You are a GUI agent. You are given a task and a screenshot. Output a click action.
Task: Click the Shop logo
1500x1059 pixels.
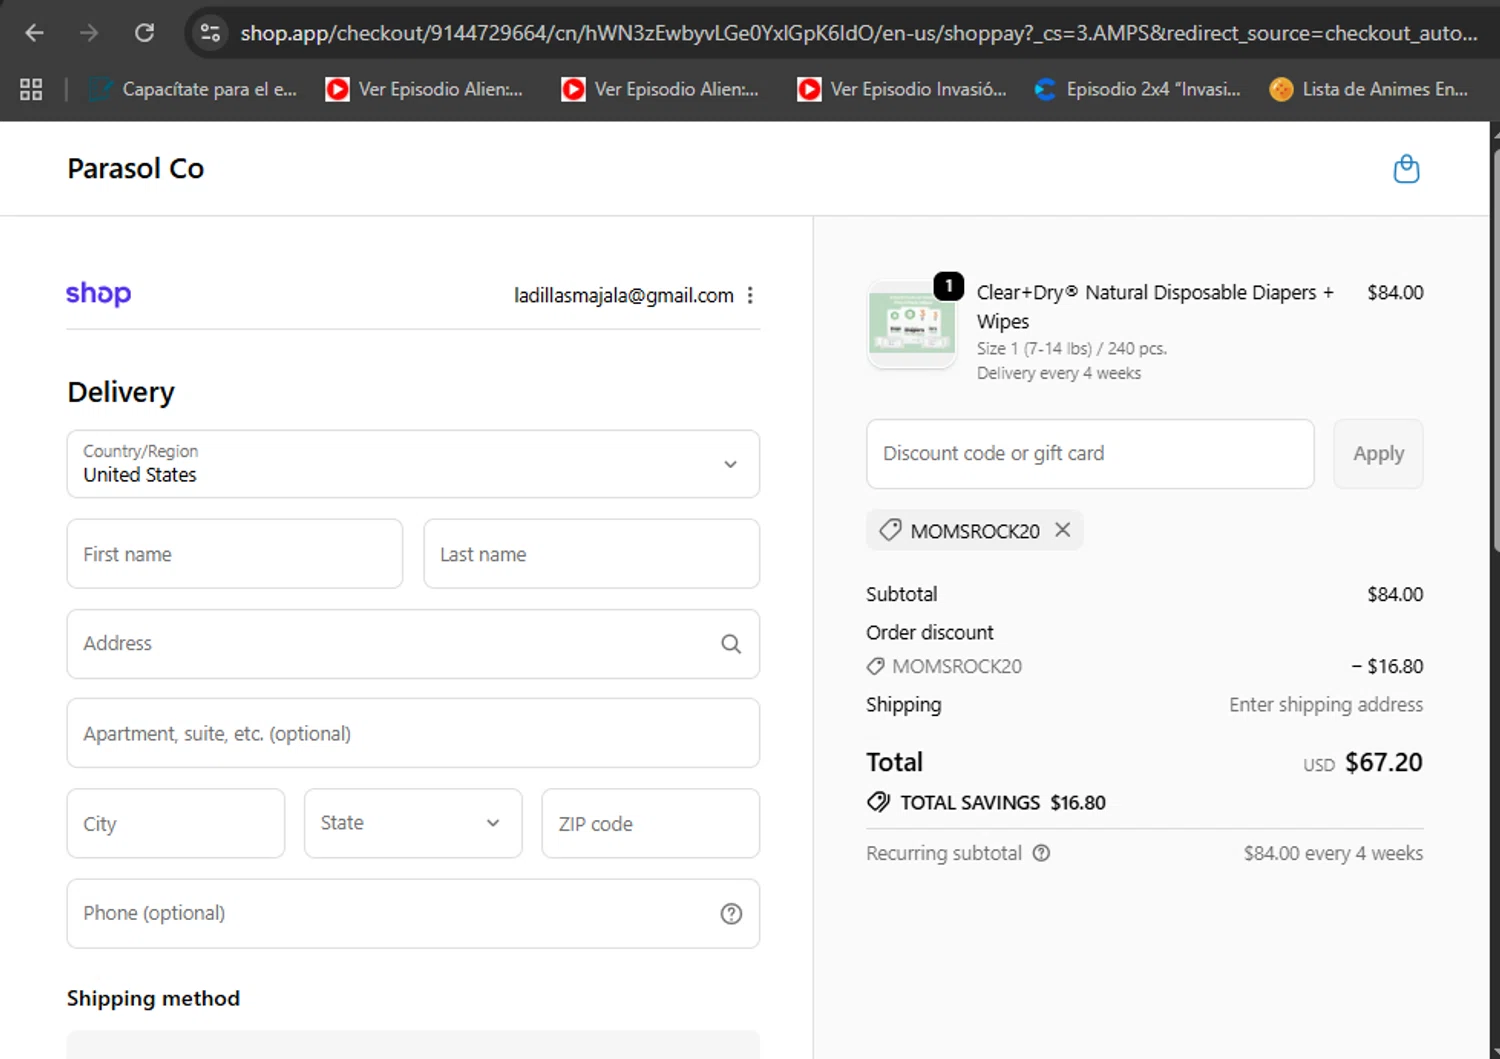click(98, 293)
